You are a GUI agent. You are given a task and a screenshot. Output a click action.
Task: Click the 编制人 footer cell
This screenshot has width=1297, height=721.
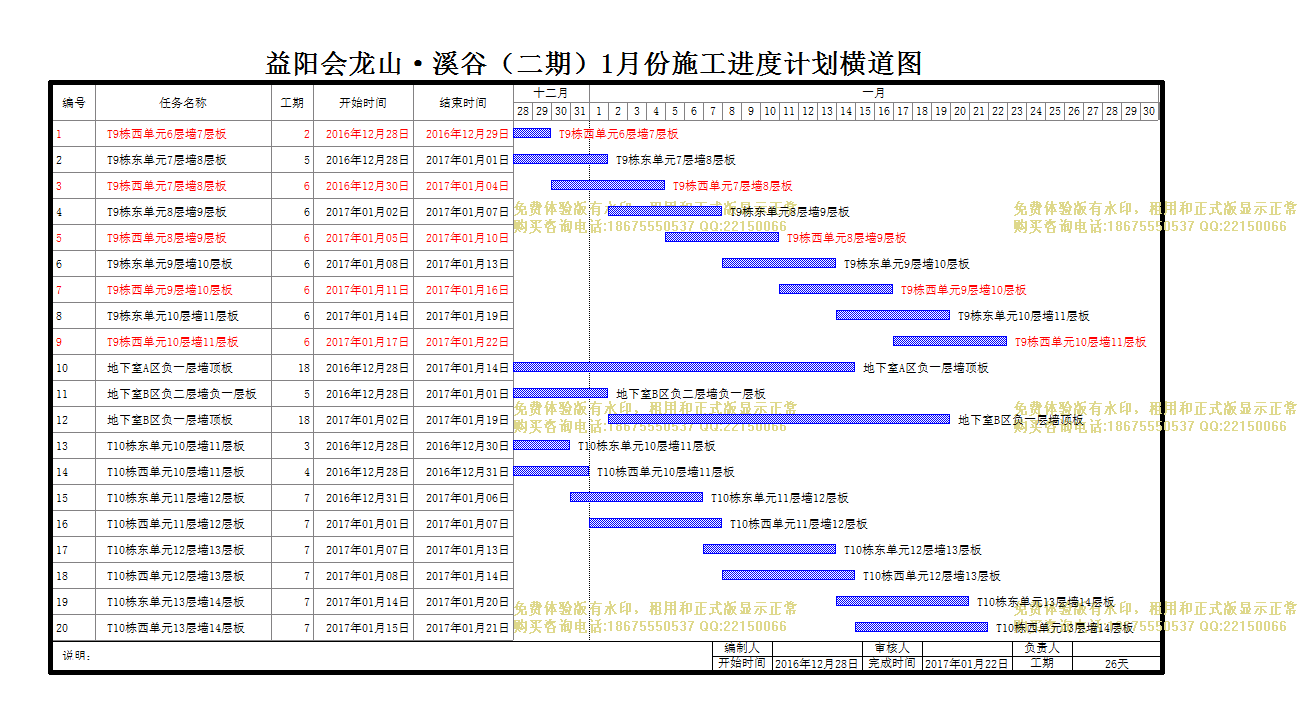(742, 648)
